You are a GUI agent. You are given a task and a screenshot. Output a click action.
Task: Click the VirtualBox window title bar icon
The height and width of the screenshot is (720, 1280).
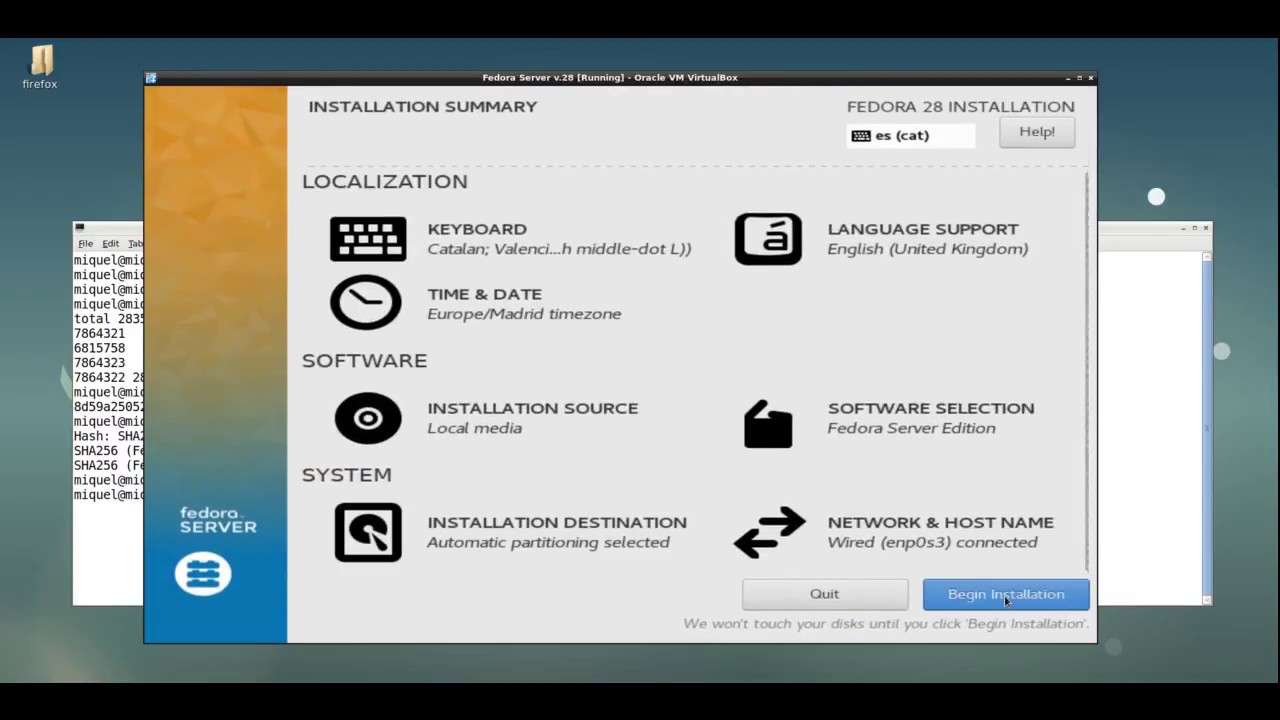tap(151, 78)
